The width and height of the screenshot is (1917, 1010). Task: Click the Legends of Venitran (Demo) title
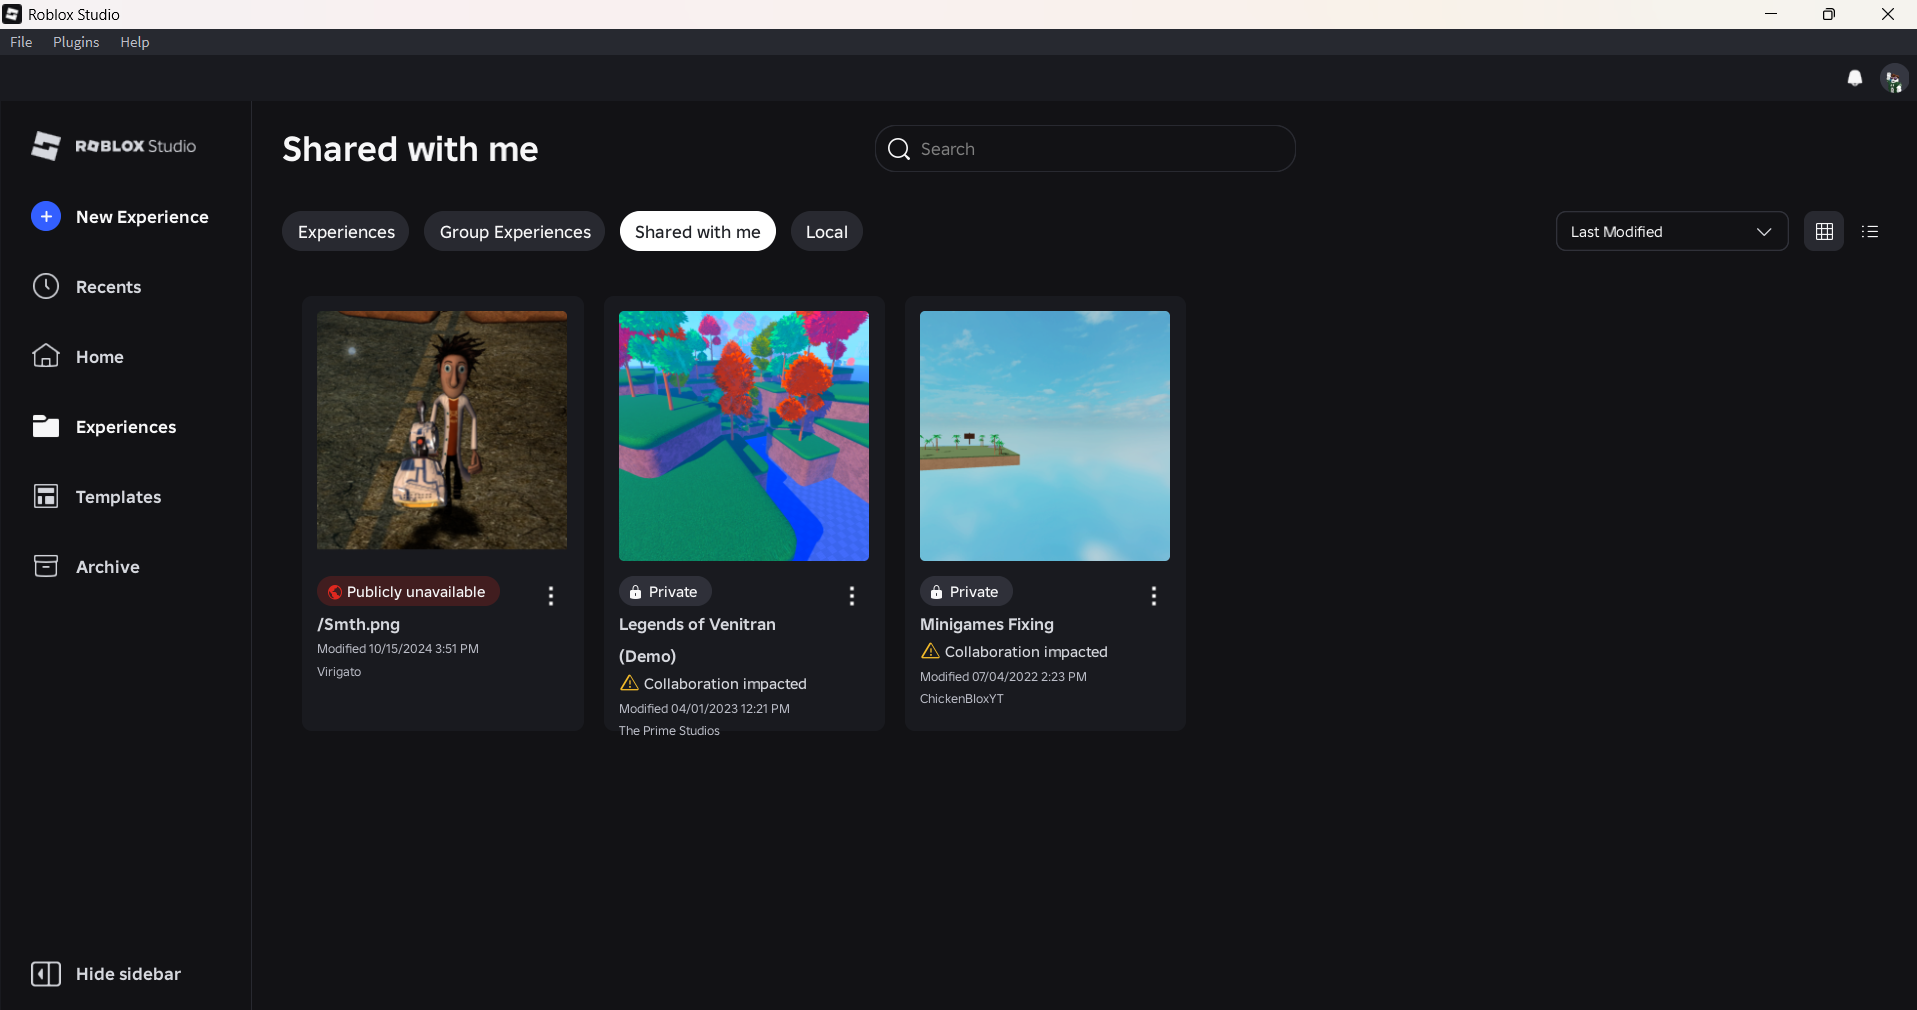(697, 640)
